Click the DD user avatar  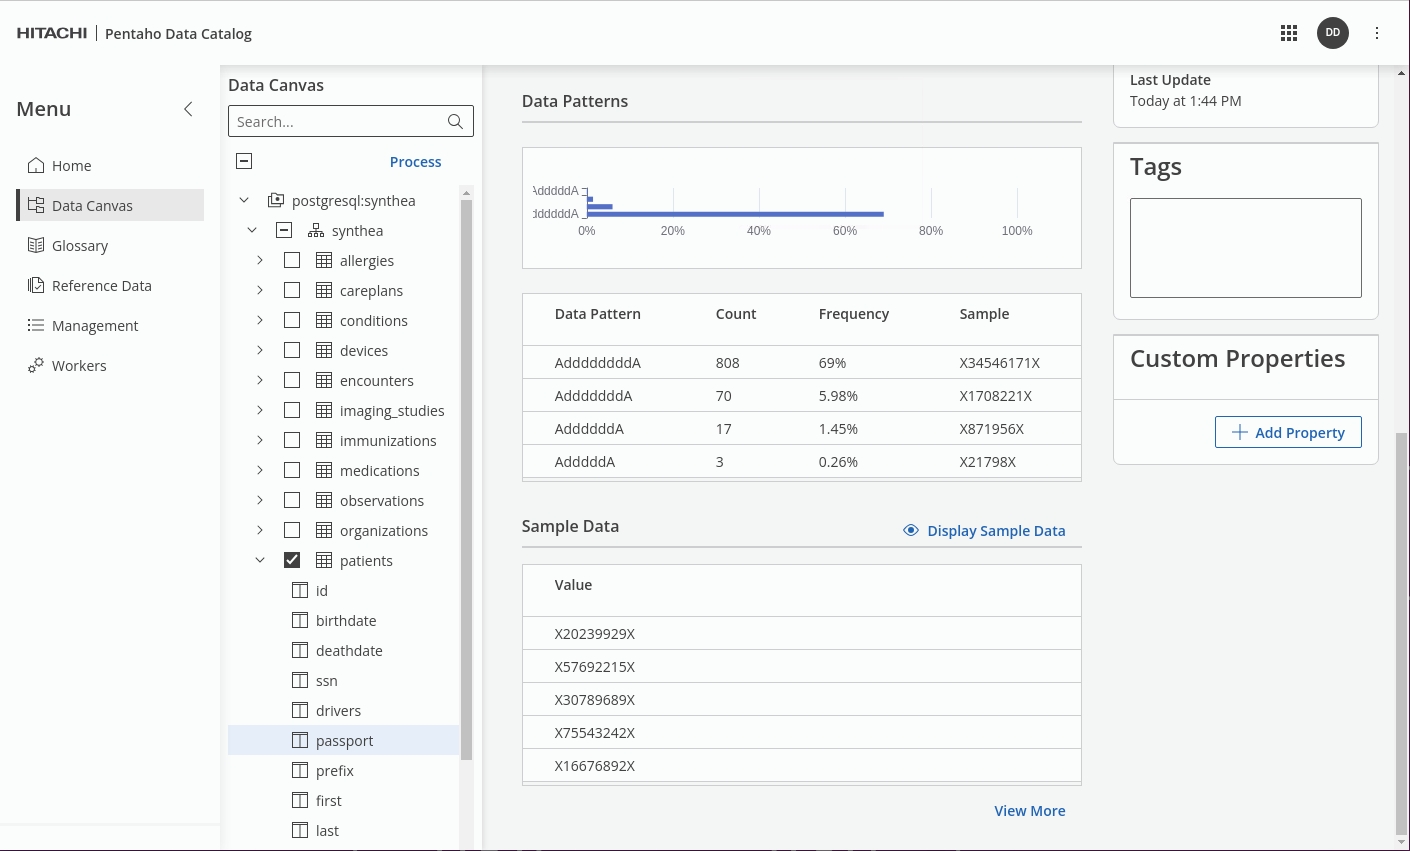(1332, 33)
